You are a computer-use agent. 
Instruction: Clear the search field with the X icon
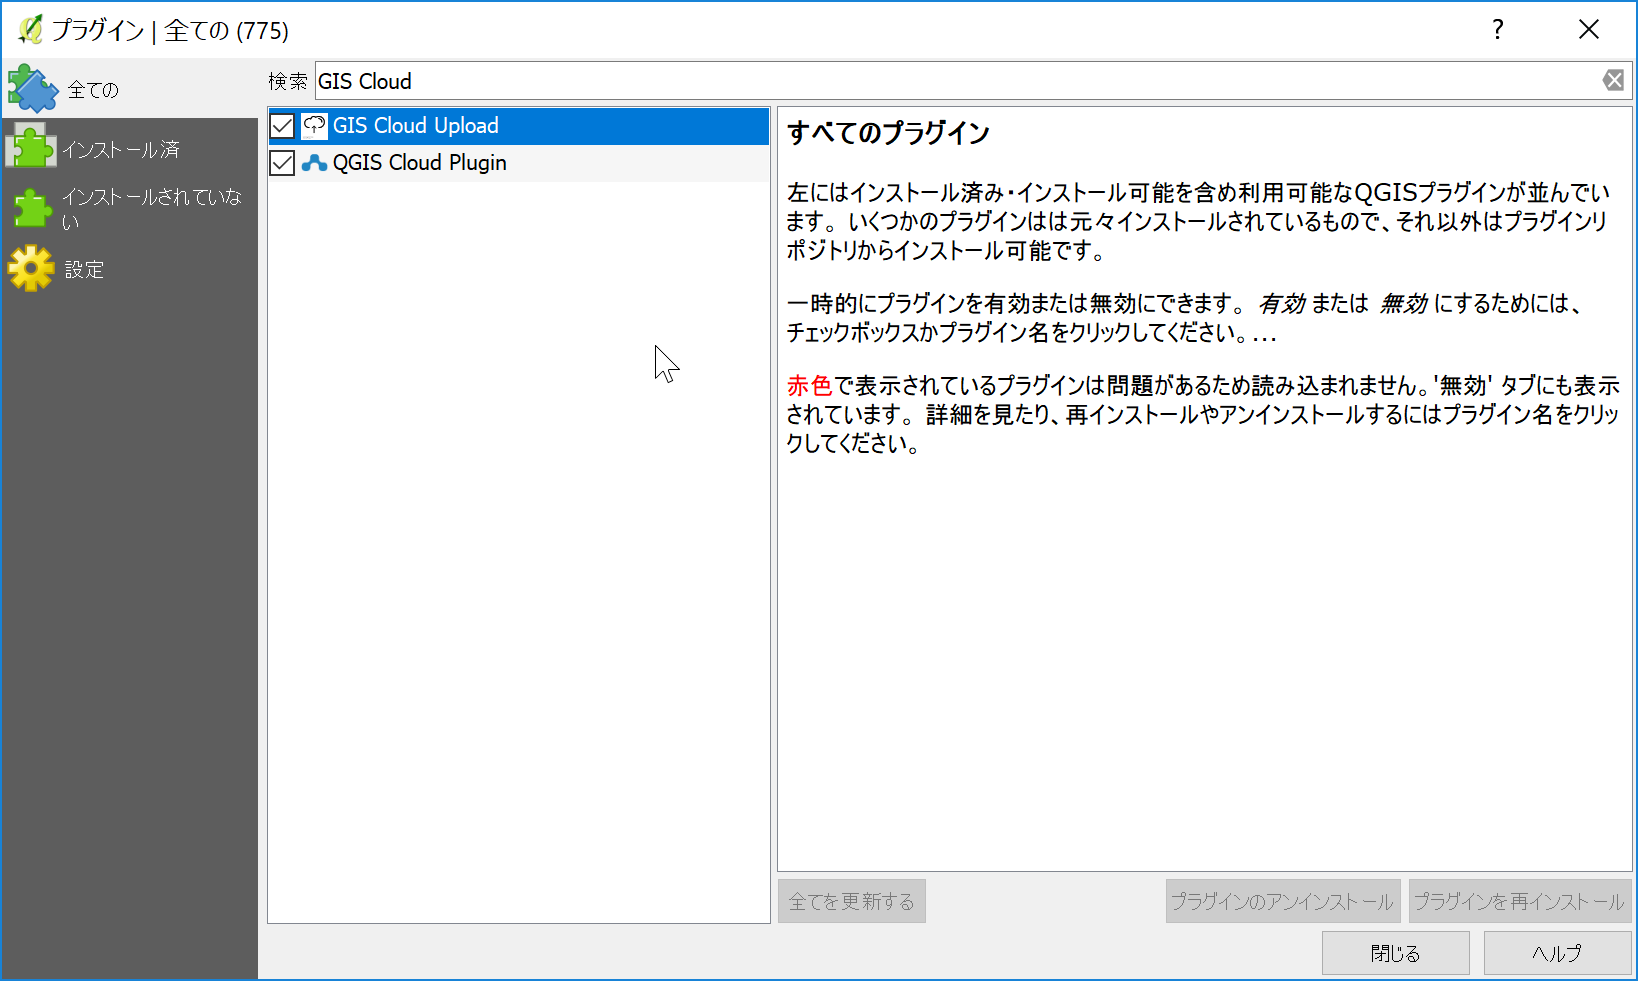(x=1613, y=81)
